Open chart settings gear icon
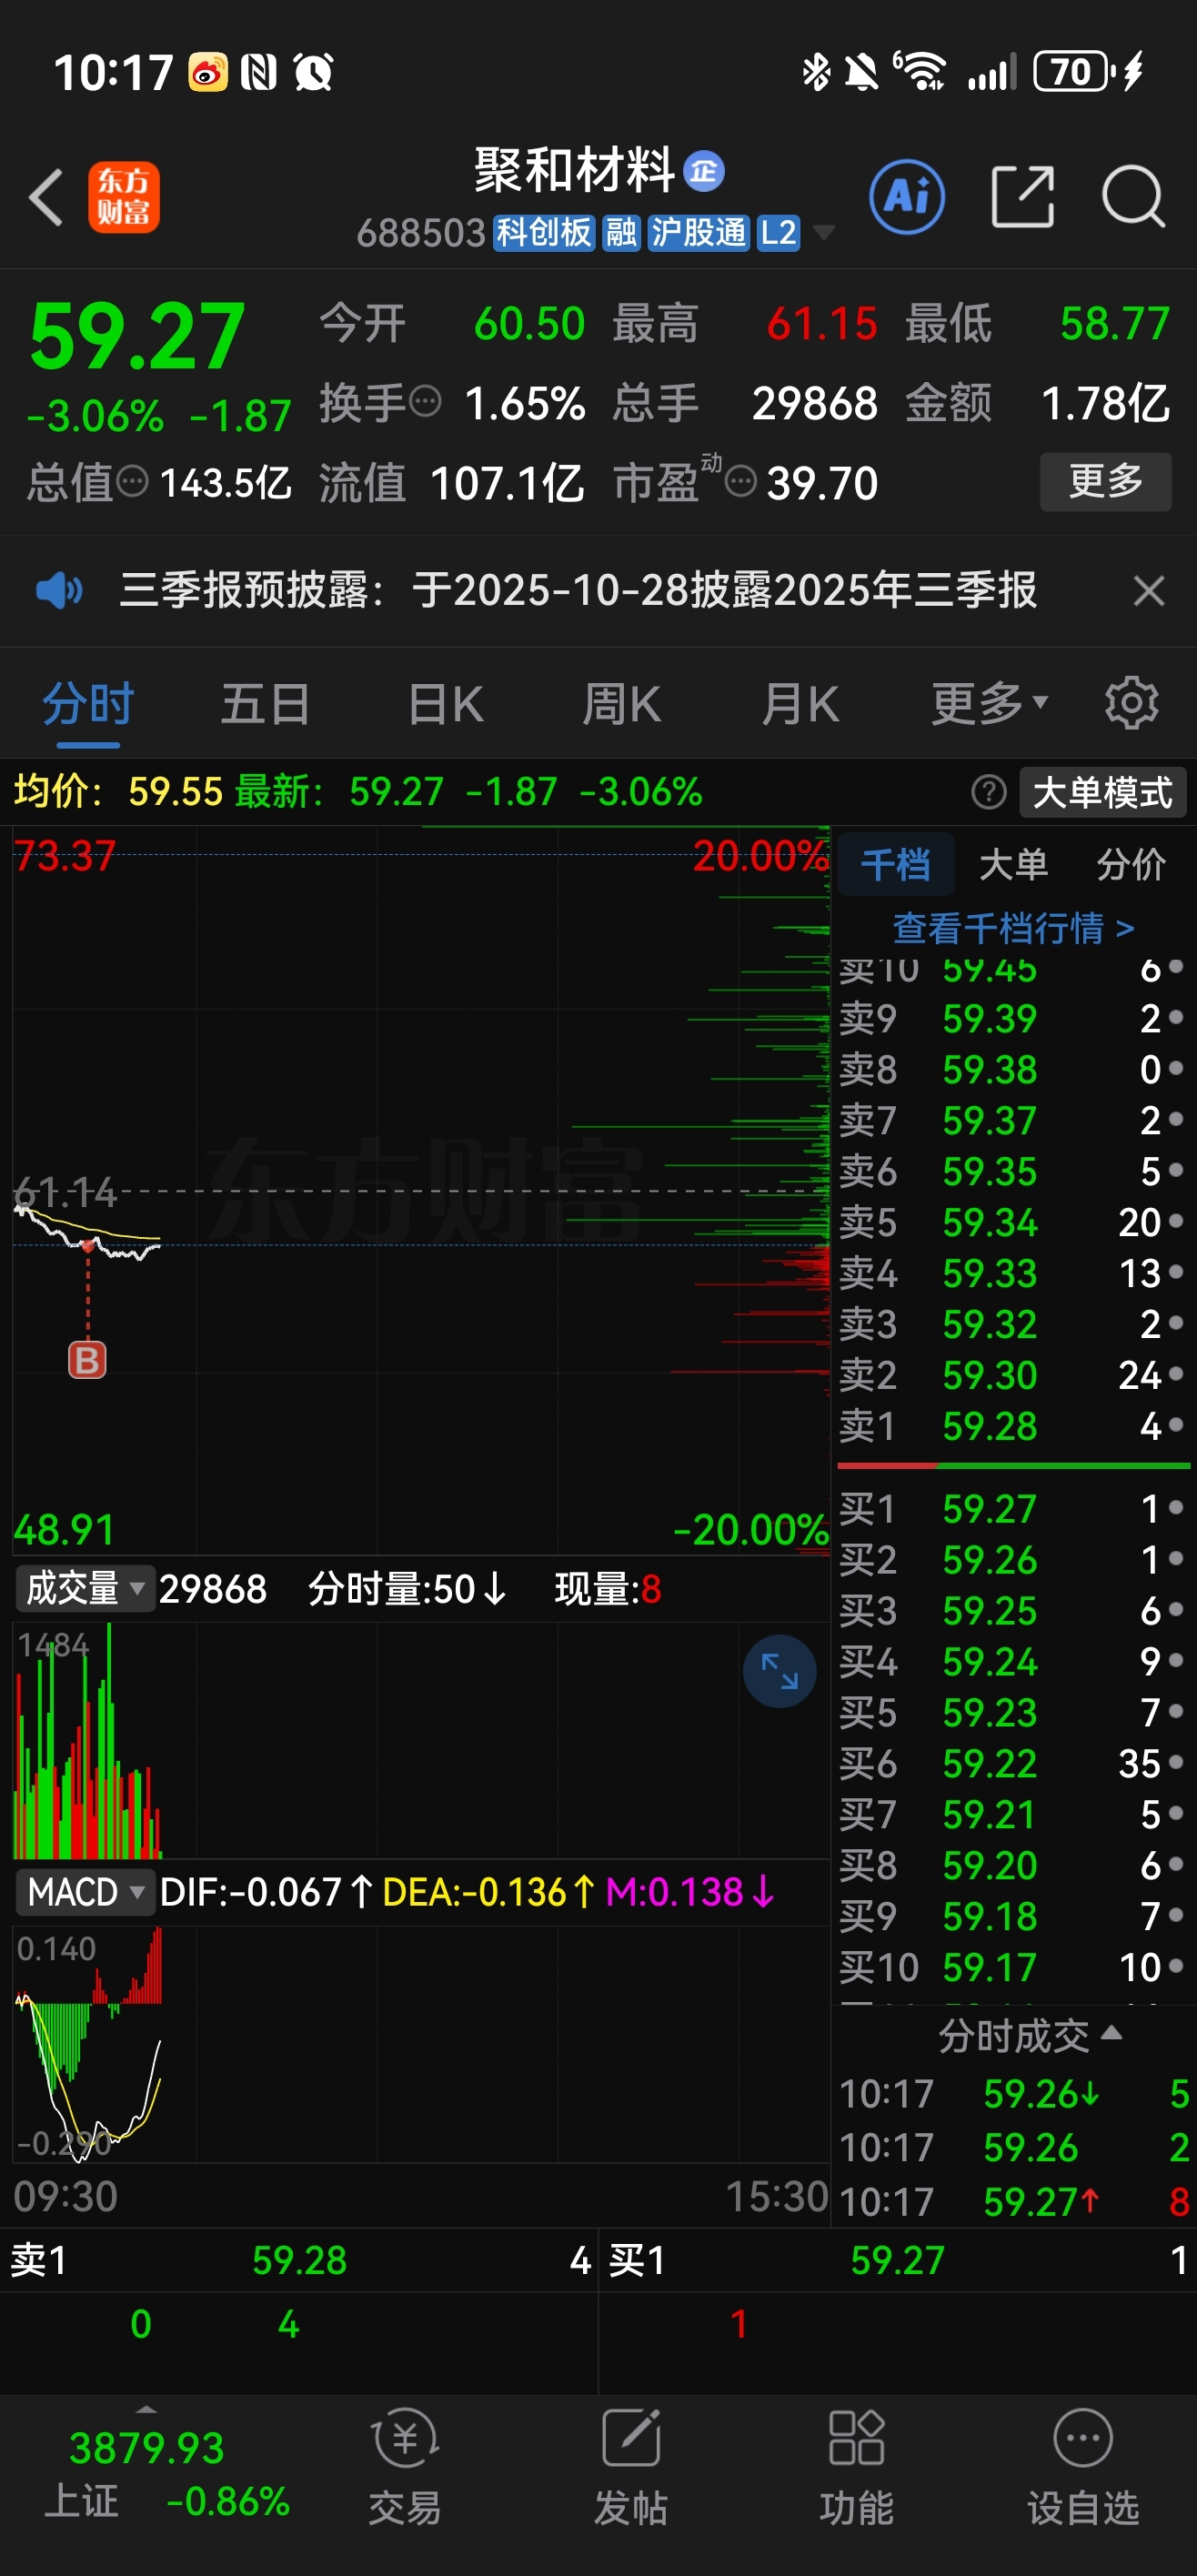This screenshot has width=1197, height=2576. 1131,703
